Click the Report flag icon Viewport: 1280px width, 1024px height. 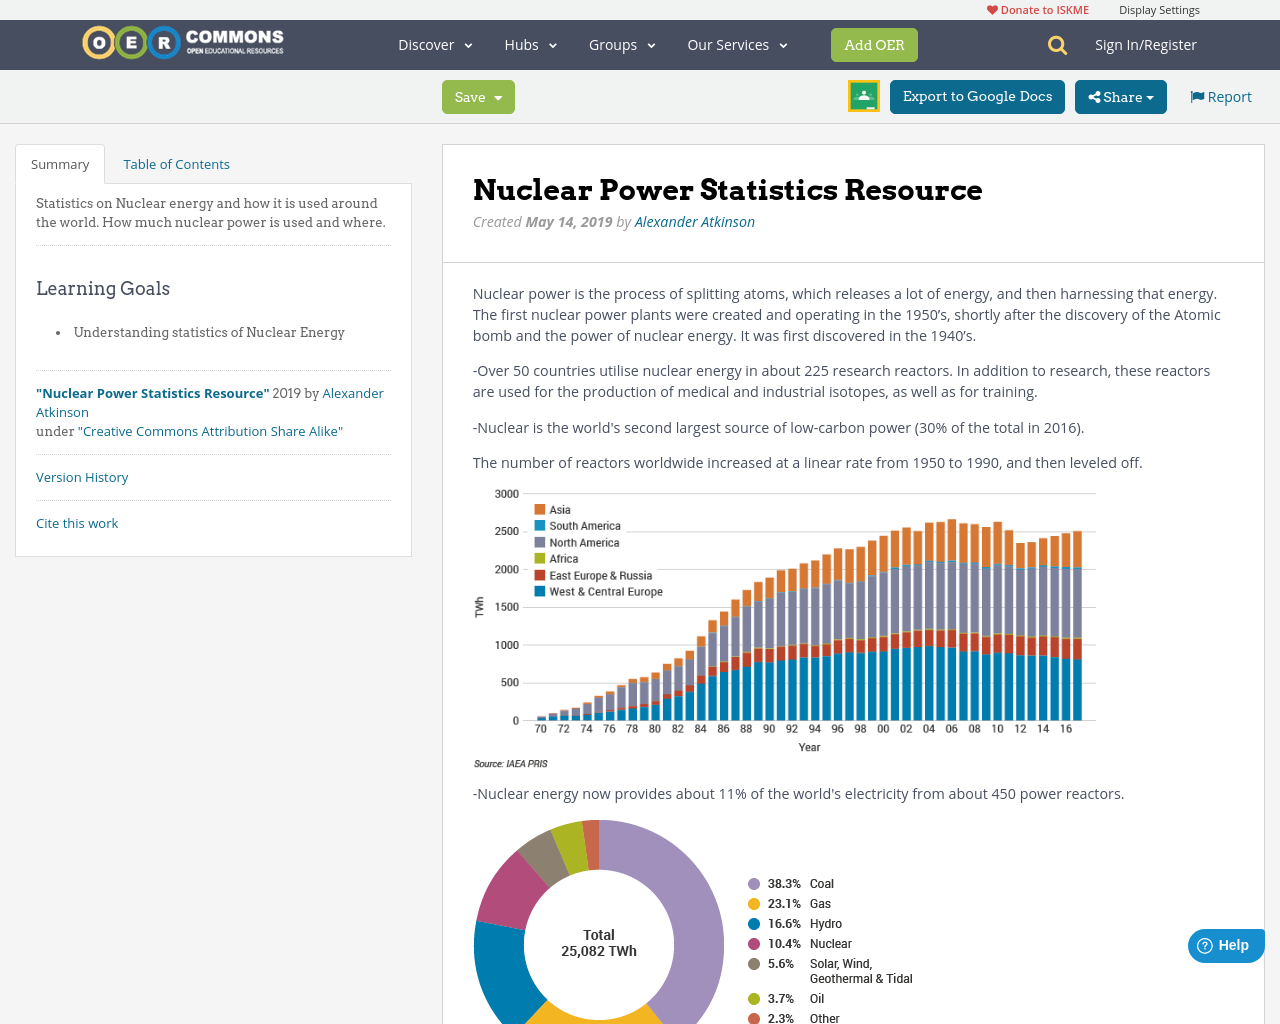[x=1196, y=95]
